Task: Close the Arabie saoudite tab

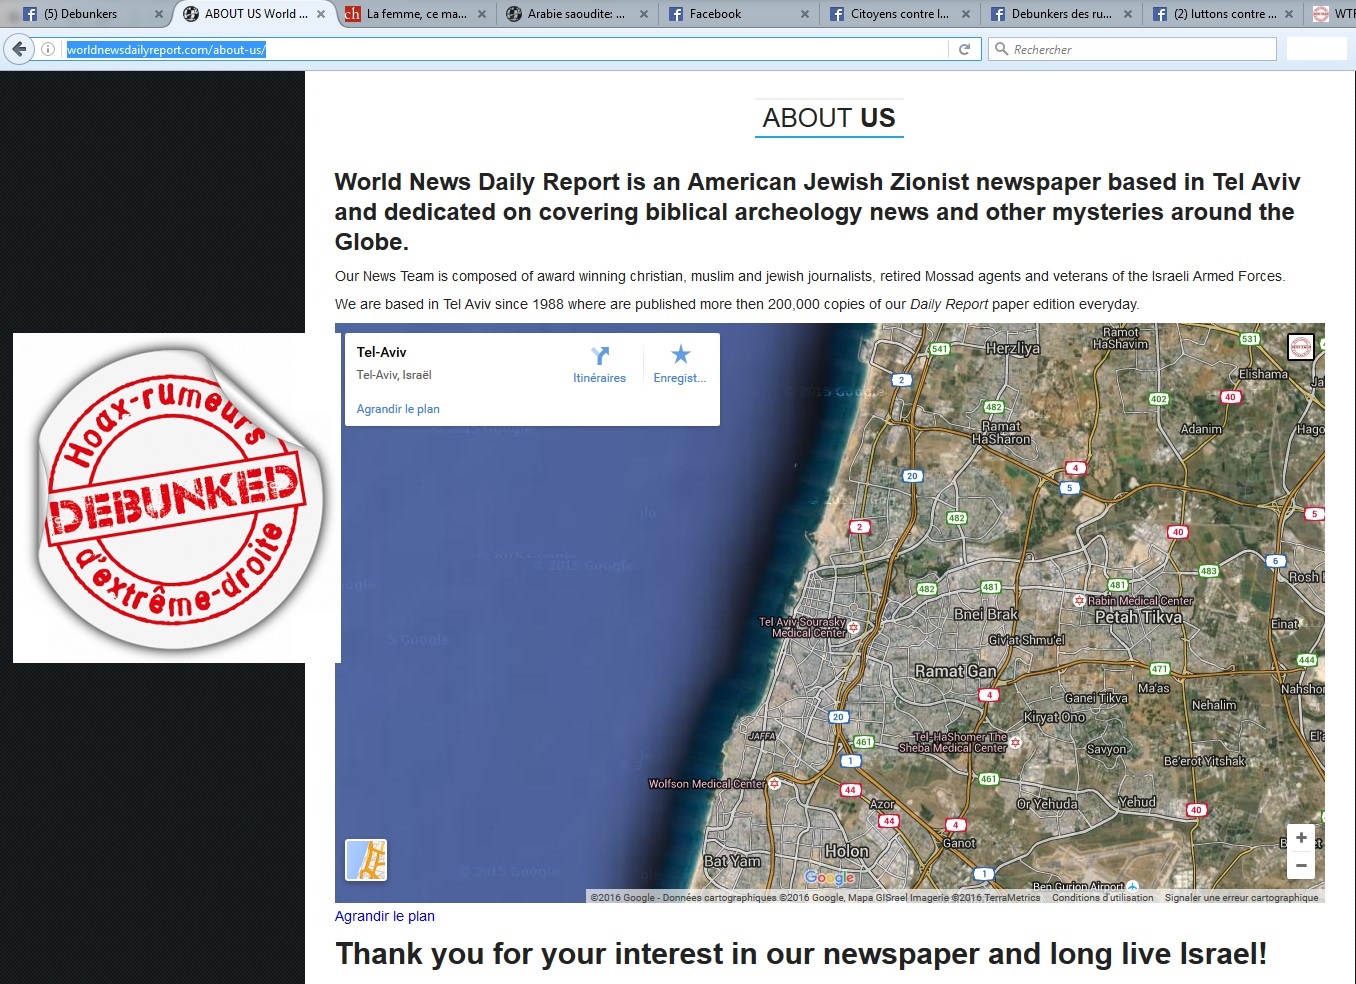Action: pos(644,14)
